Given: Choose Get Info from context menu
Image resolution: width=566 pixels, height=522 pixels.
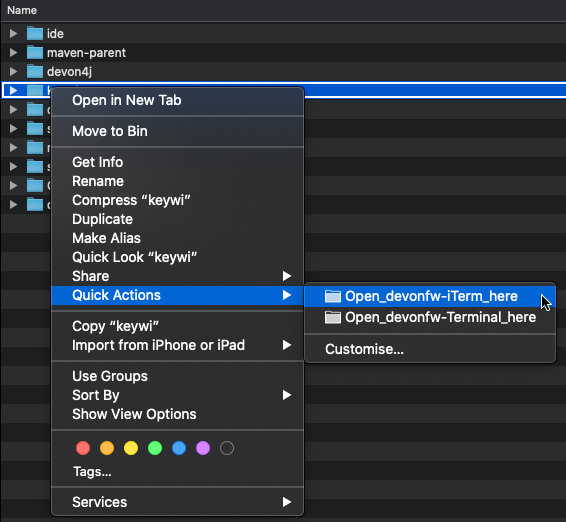Looking at the screenshot, I should 177,162.
